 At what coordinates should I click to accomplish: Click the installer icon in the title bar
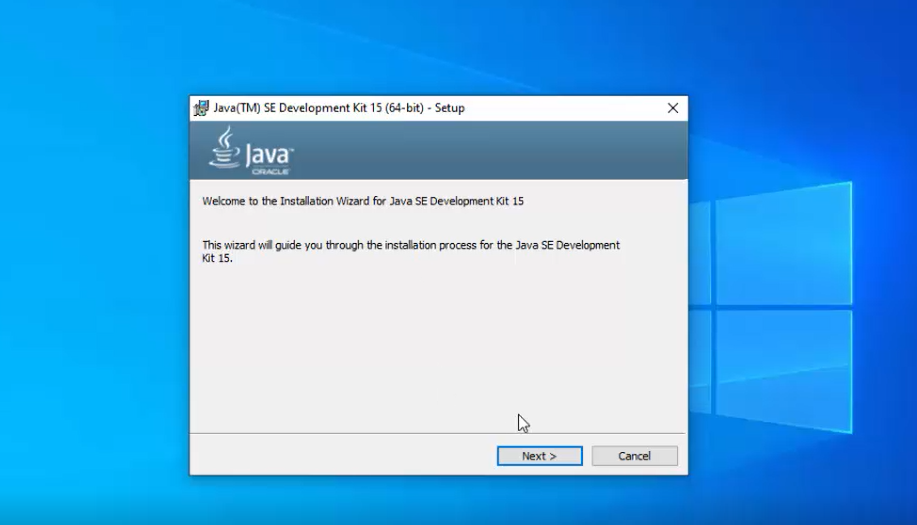tap(201, 108)
